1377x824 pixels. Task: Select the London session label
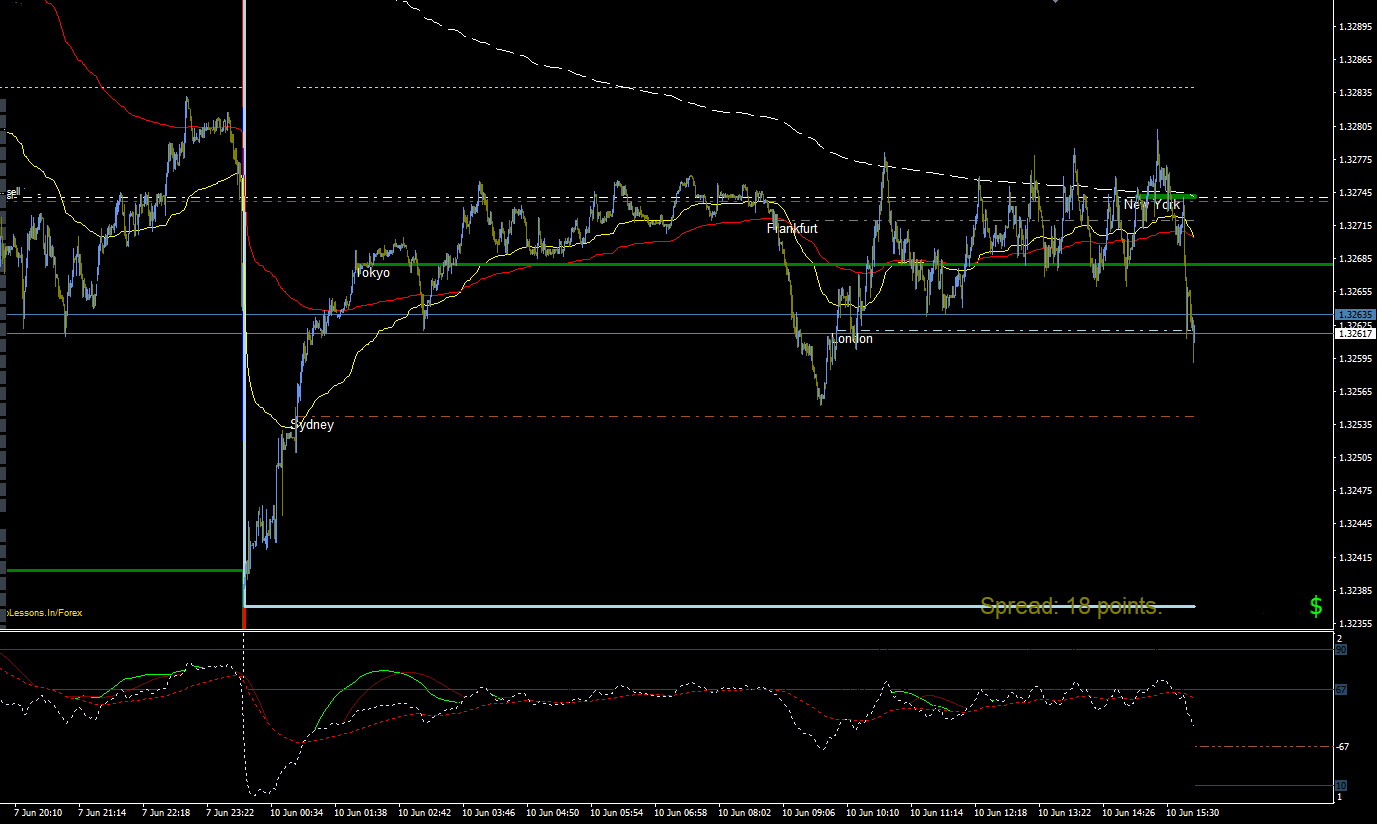tap(852, 339)
